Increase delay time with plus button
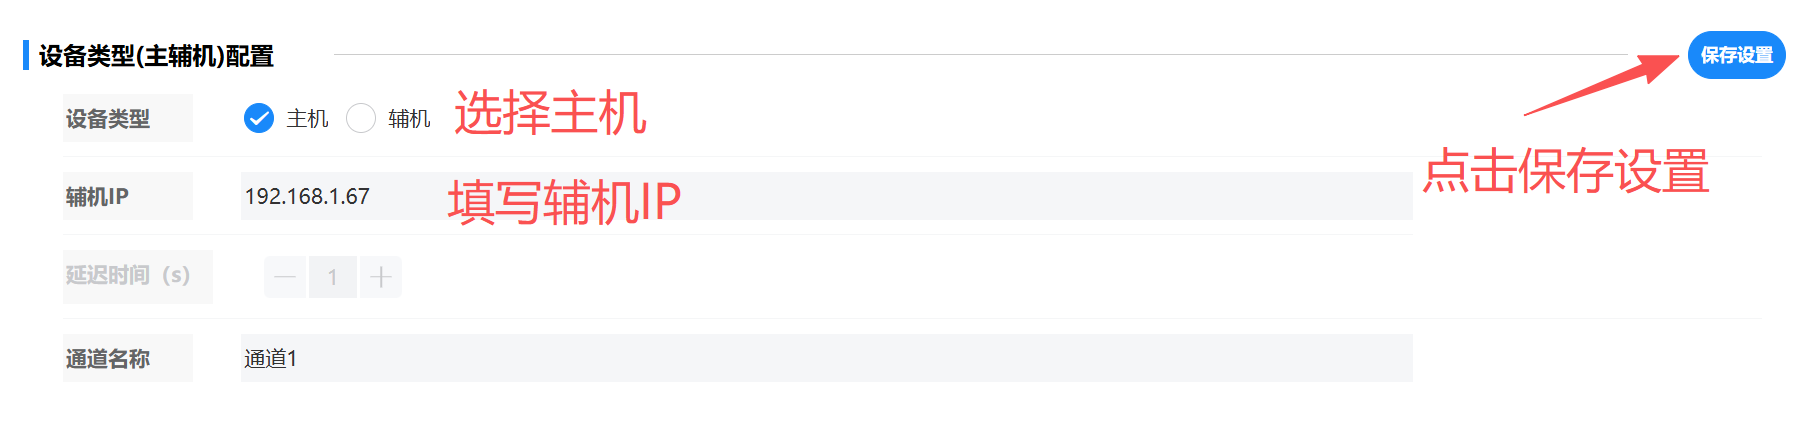The image size is (1809, 429). point(380,277)
